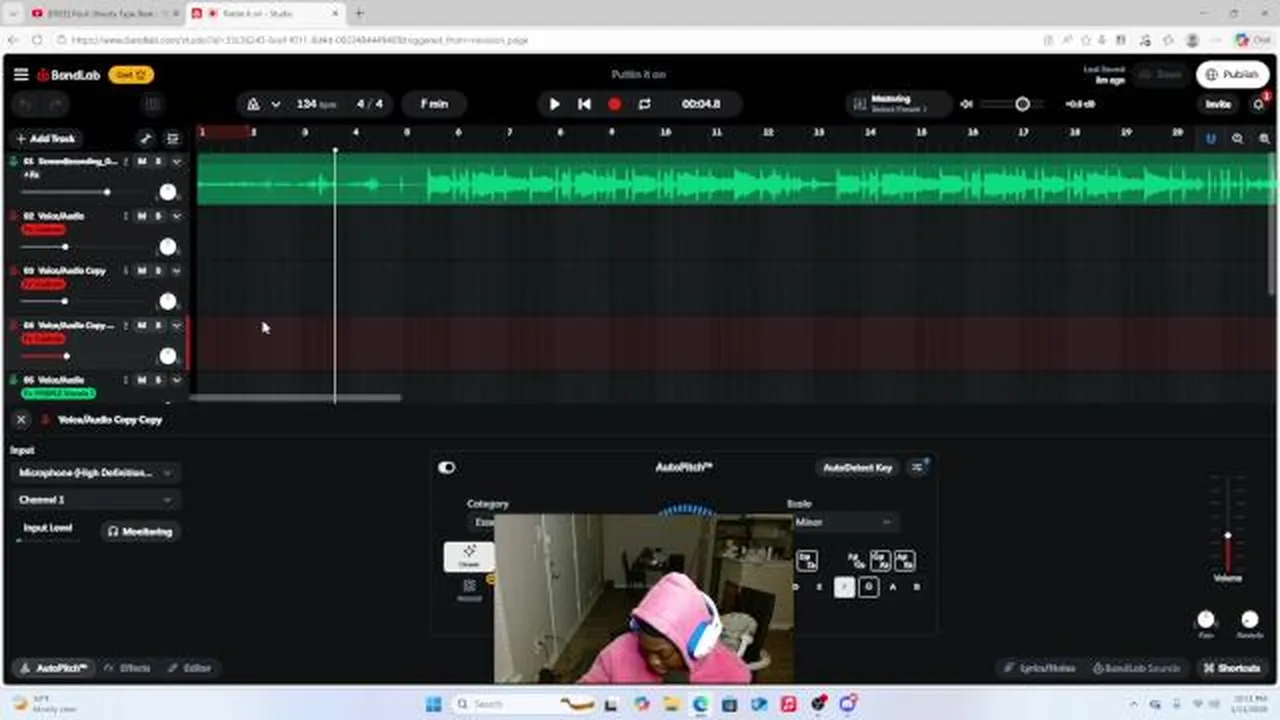Viewport: 1280px width, 720px height.
Task: Skip to the beginning of the song
Action: tap(584, 104)
